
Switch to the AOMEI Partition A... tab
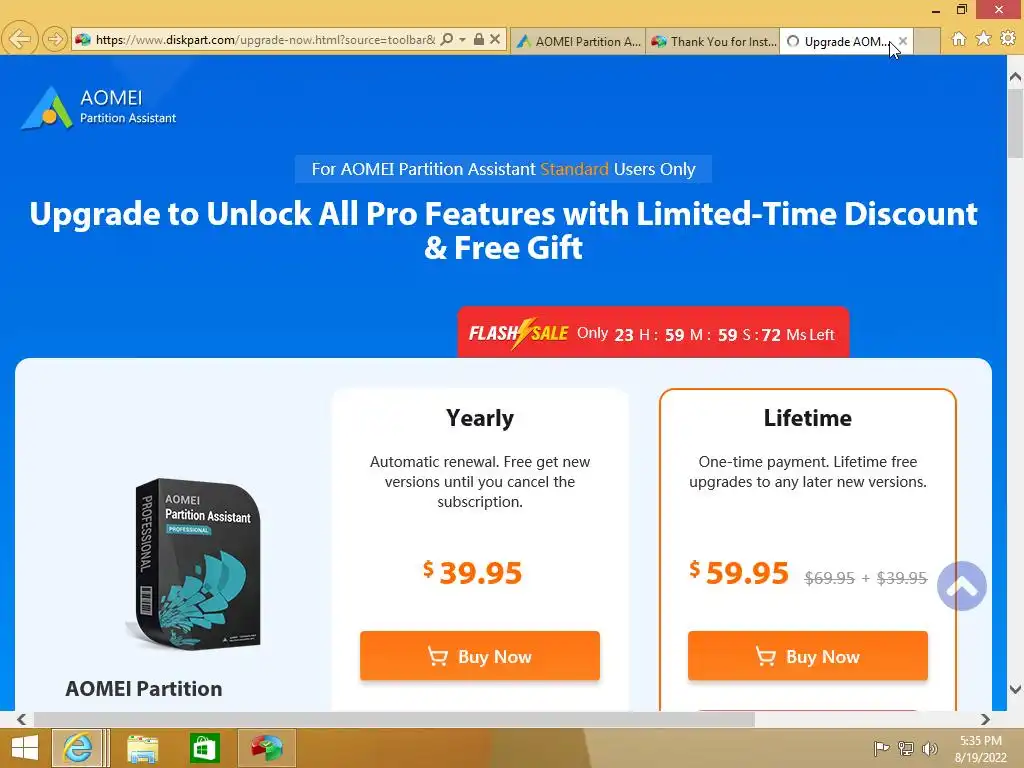(578, 41)
